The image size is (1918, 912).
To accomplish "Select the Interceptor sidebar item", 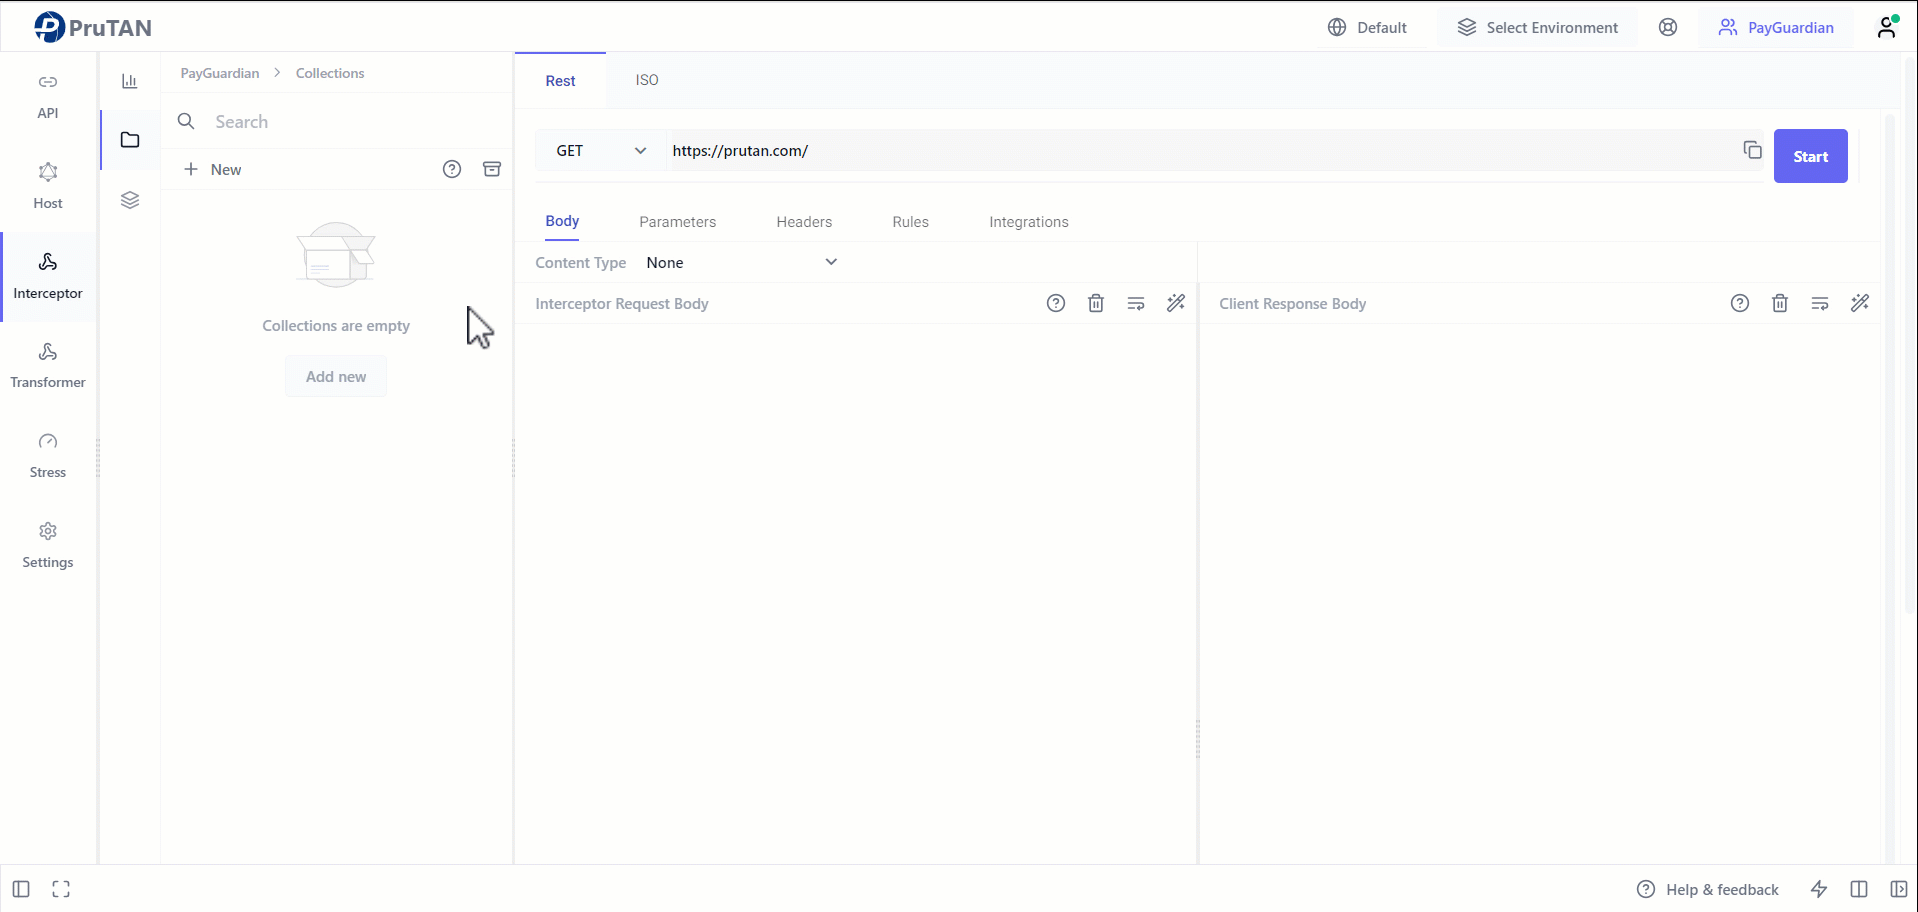I will pyautogui.click(x=48, y=277).
